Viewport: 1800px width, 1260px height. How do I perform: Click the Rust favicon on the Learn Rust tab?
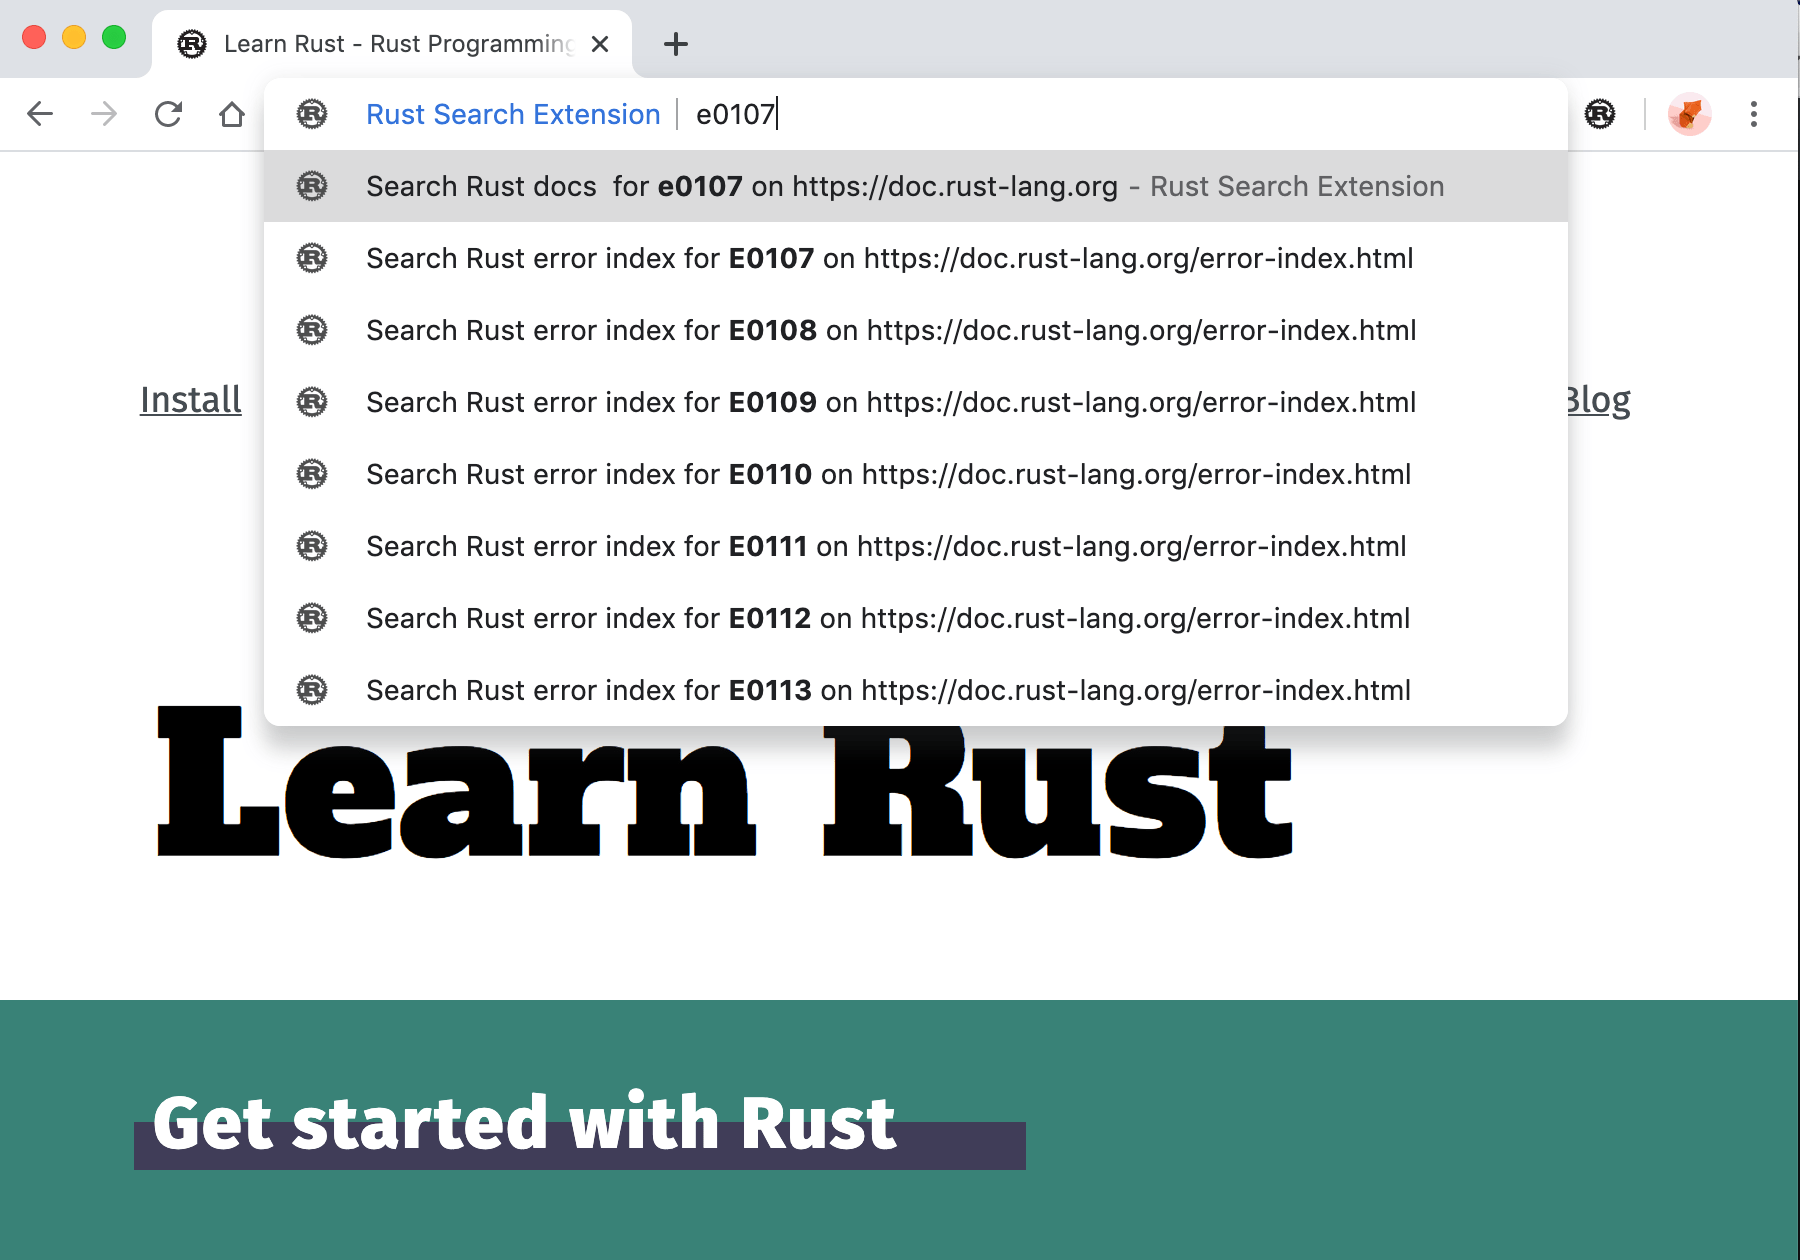(x=192, y=44)
